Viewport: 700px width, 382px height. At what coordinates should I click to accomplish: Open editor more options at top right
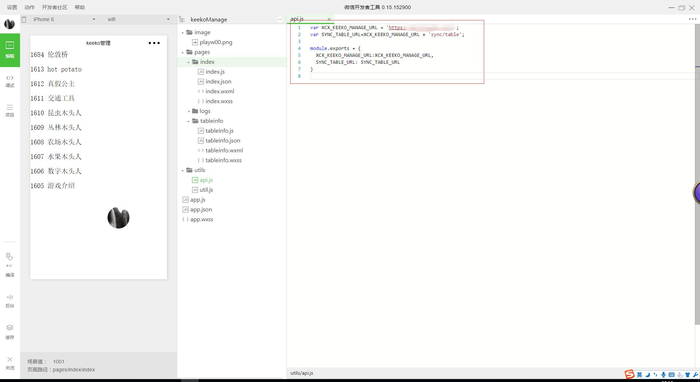pos(692,19)
